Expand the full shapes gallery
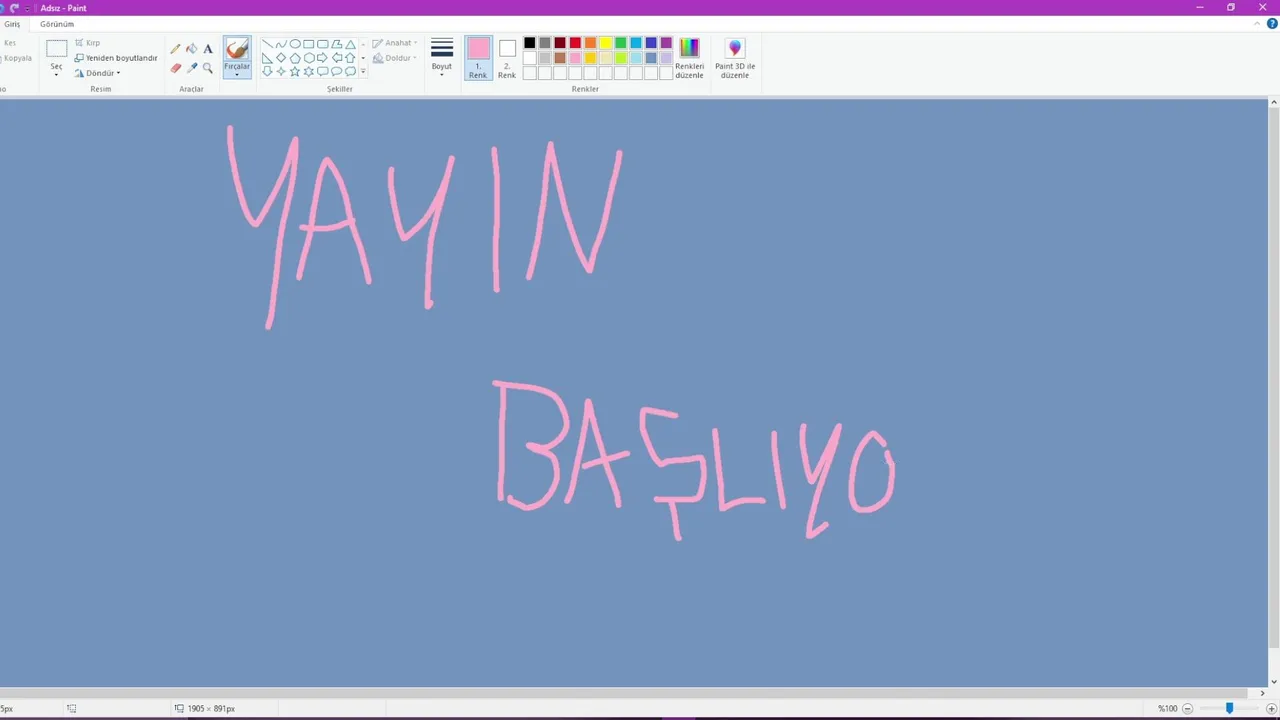Image resolution: width=1280 pixels, height=720 pixels. pos(363,72)
